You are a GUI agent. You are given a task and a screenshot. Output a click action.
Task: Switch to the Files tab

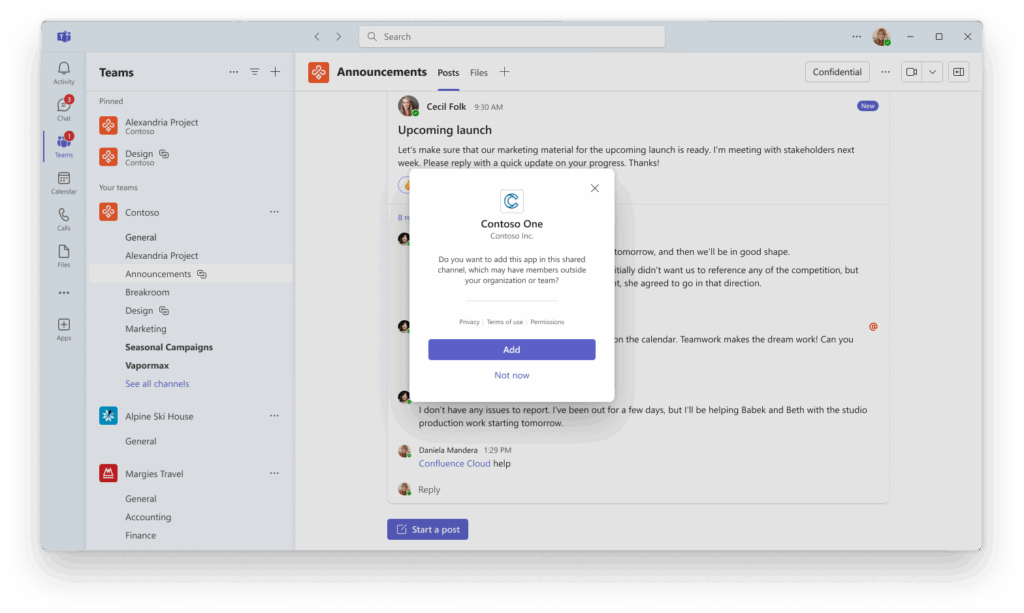pos(479,72)
